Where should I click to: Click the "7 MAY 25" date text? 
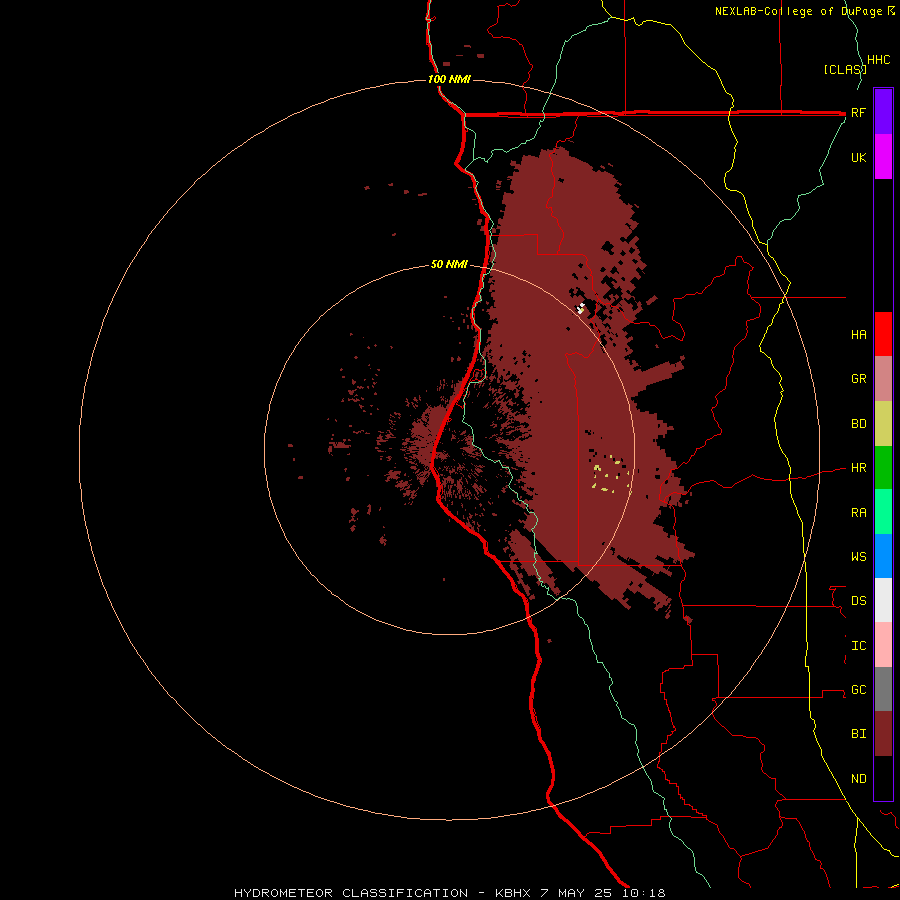pos(576,893)
